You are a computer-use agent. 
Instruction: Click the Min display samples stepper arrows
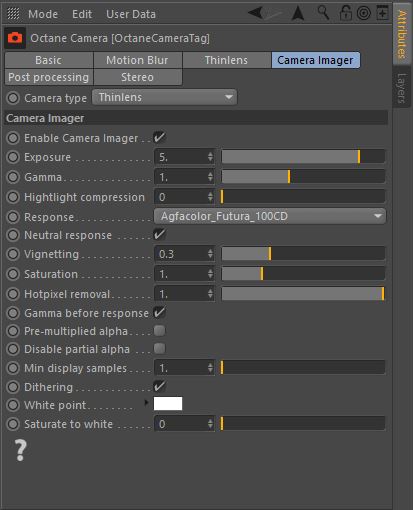tap(210, 368)
